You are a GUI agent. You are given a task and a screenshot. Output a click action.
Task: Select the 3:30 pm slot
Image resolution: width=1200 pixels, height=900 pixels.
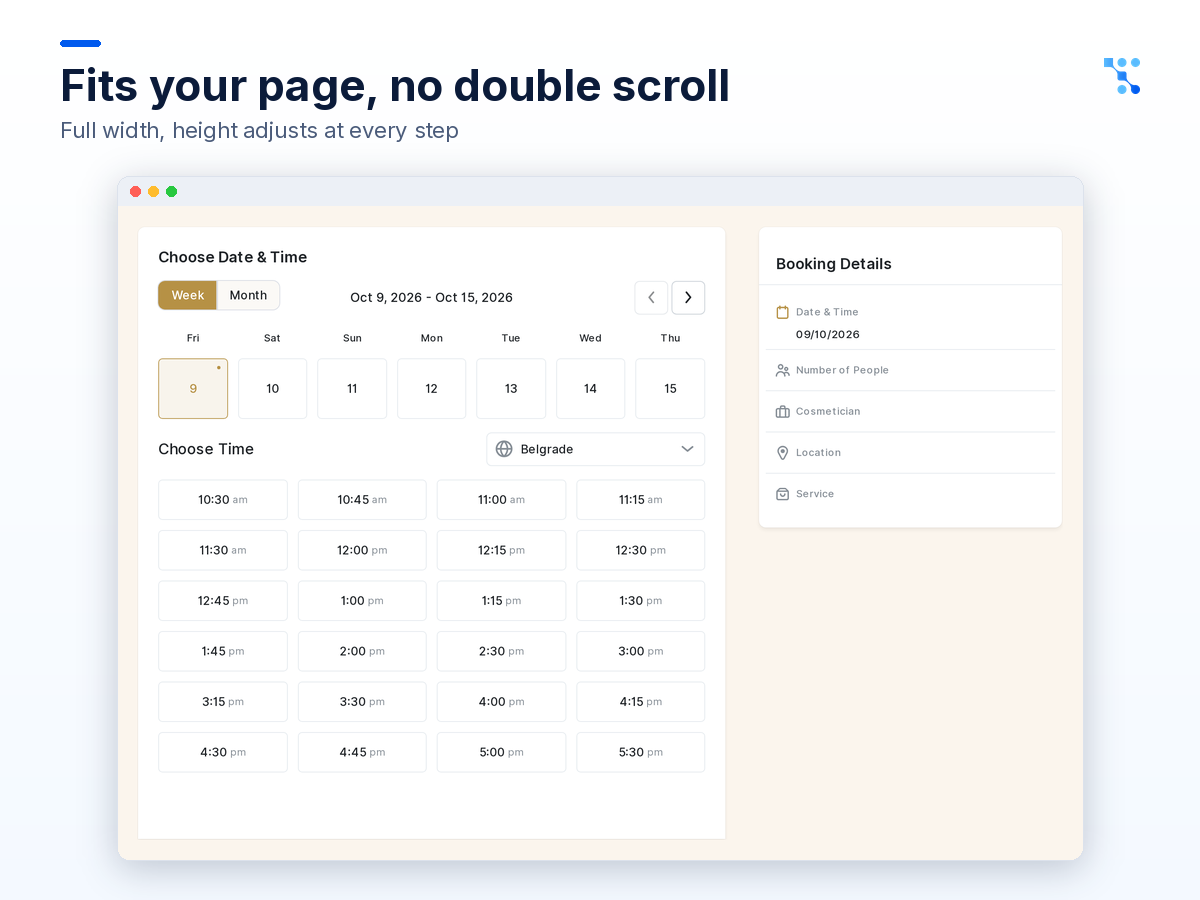(362, 702)
